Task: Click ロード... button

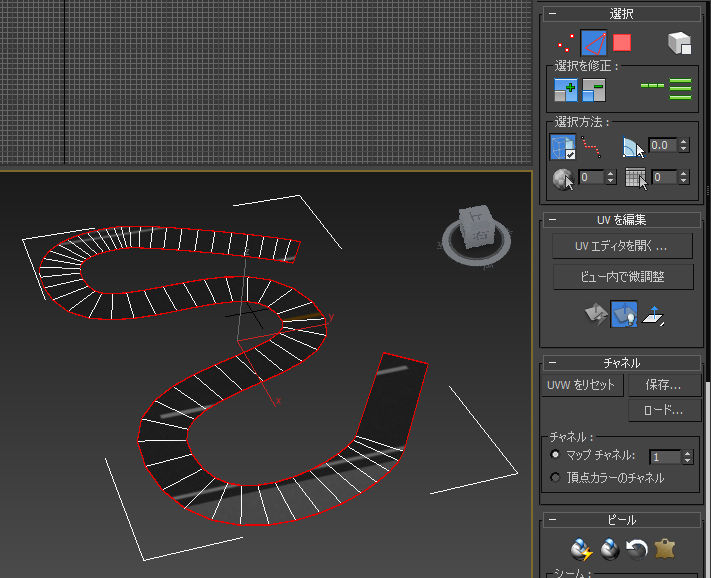Action: (664, 410)
